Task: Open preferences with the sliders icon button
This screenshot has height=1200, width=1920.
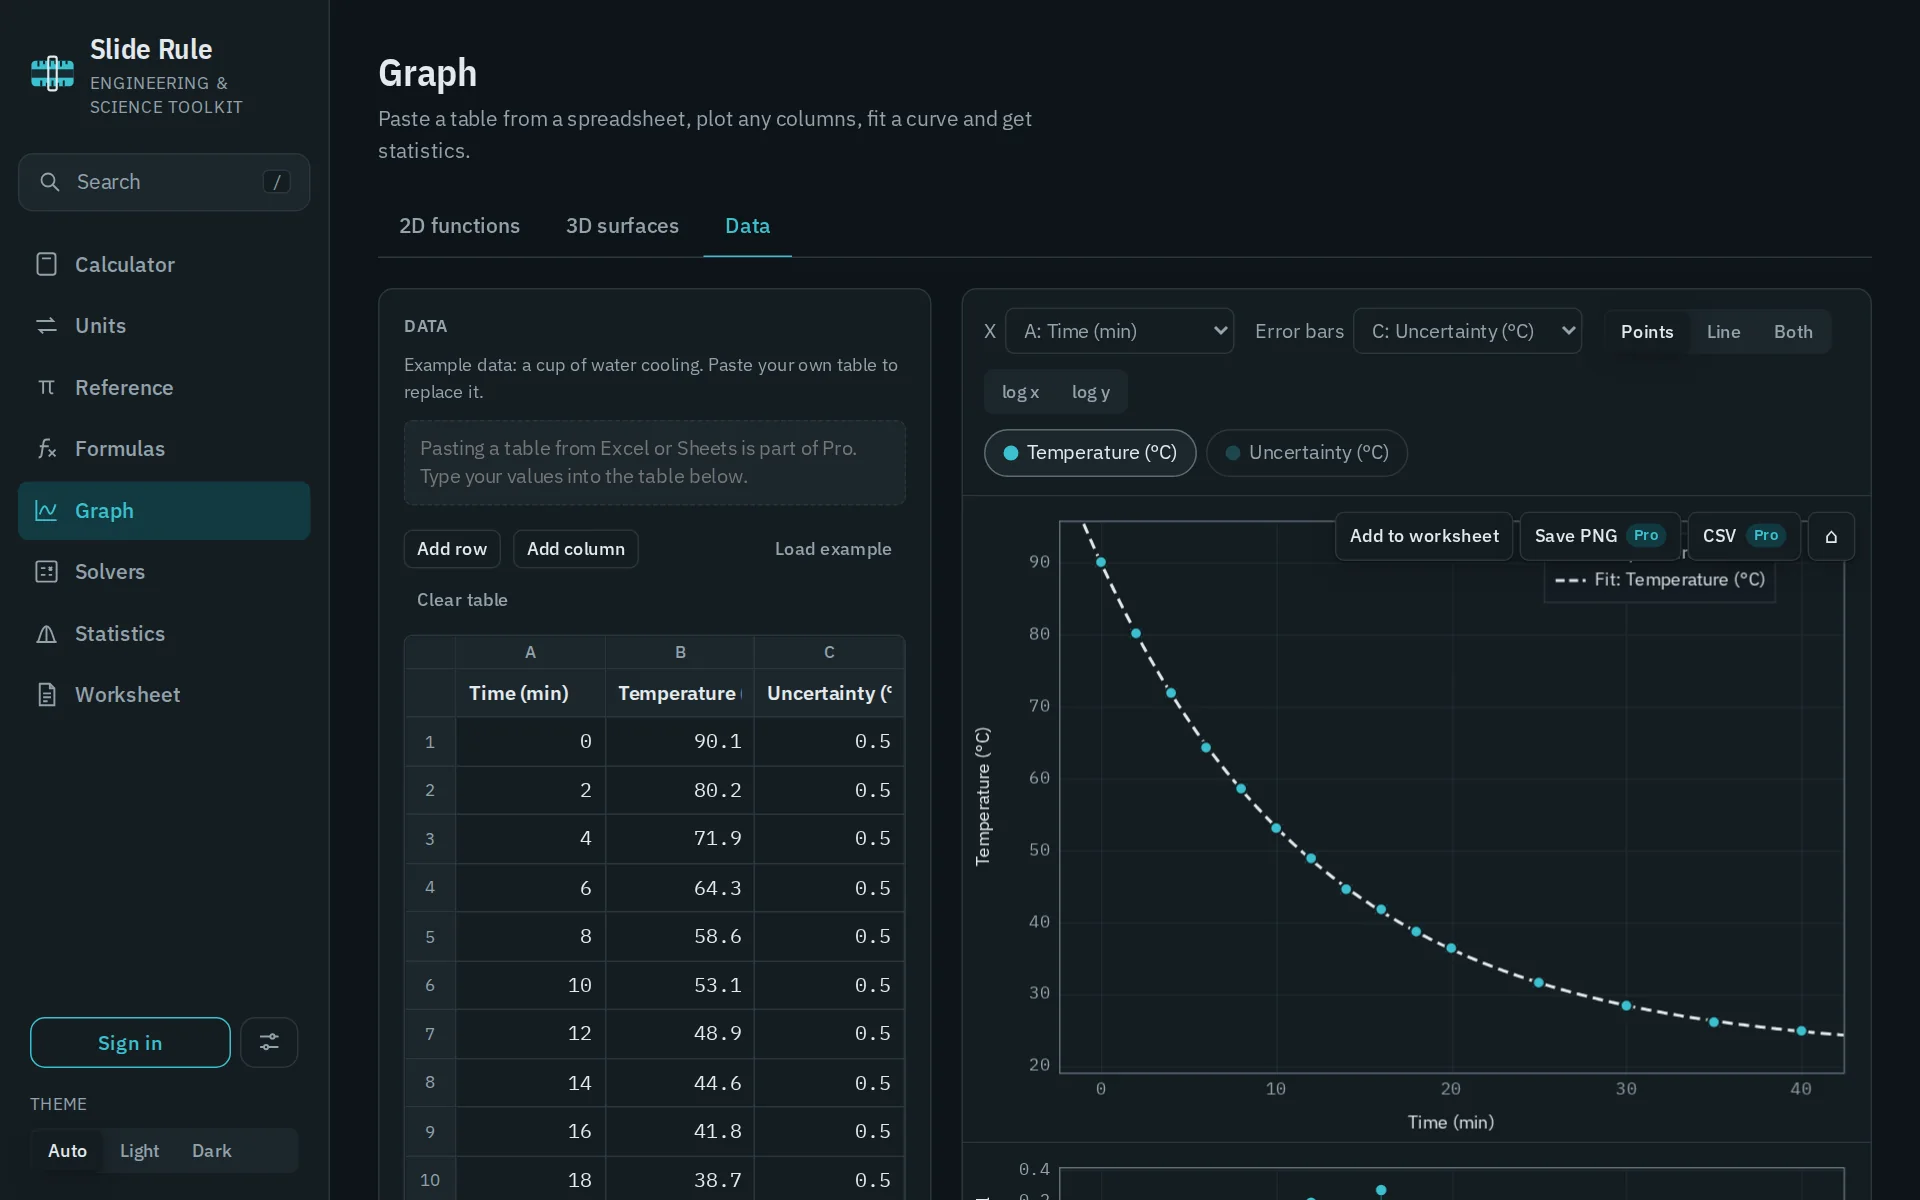Action: click(x=269, y=1043)
